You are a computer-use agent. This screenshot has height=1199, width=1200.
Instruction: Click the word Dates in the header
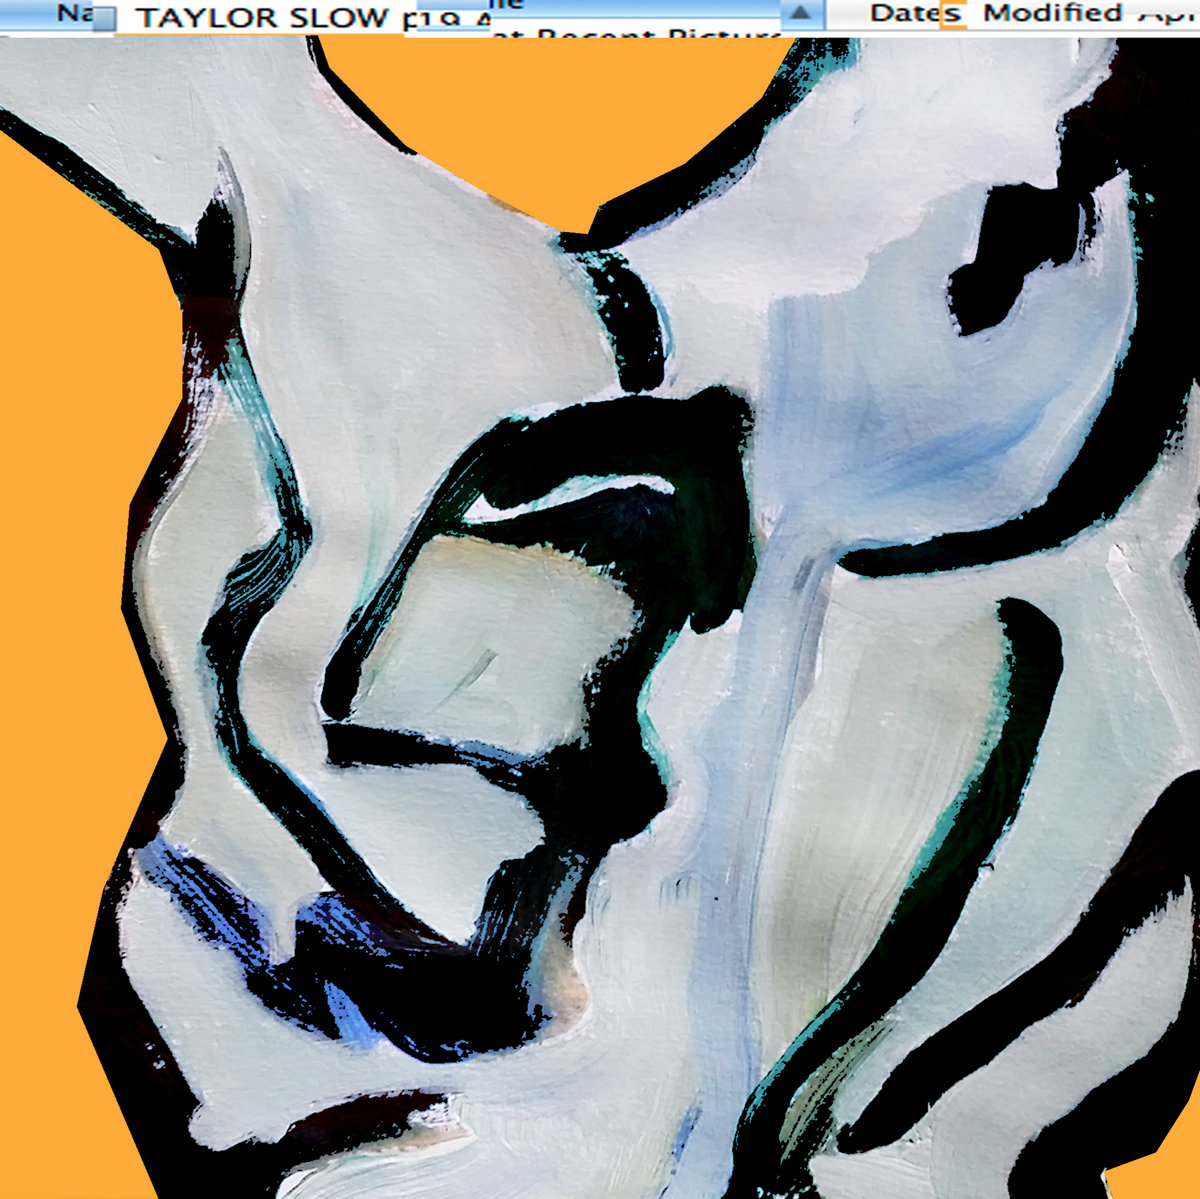[912, 13]
